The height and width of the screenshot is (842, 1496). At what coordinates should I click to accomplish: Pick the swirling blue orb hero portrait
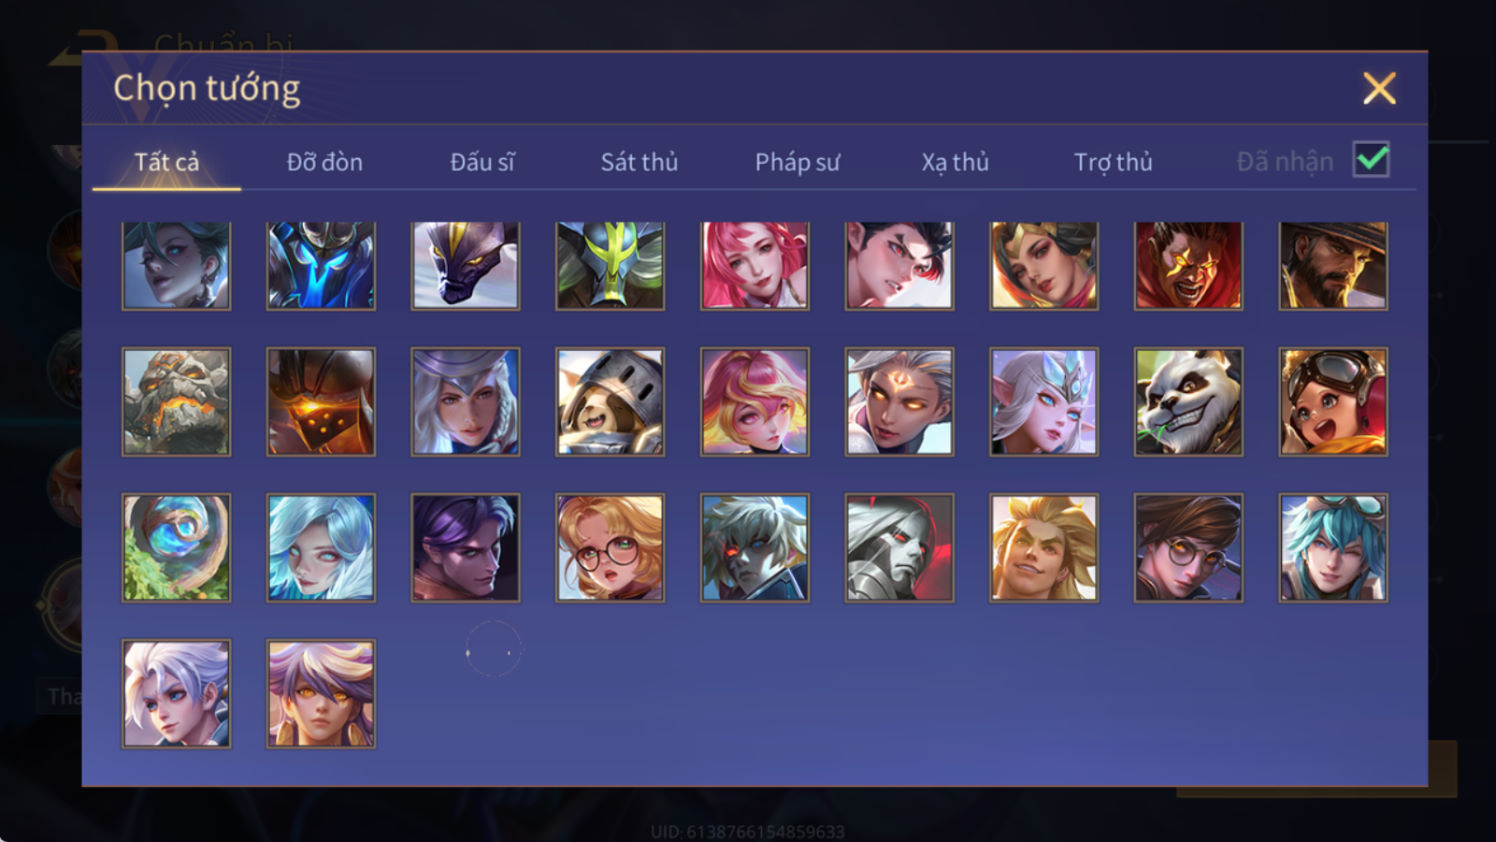(176, 548)
